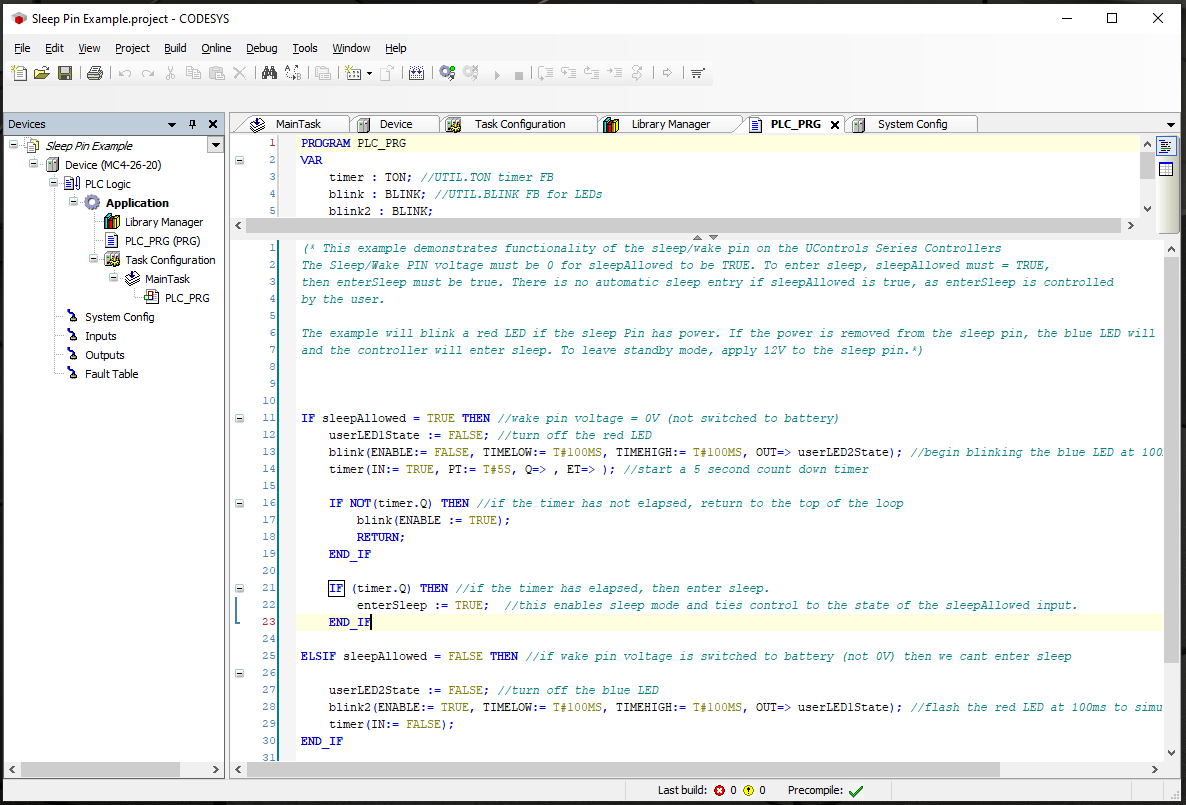Click the Login (gear) toolbar icon
Image resolution: width=1186 pixels, height=805 pixels.
pos(446,73)
